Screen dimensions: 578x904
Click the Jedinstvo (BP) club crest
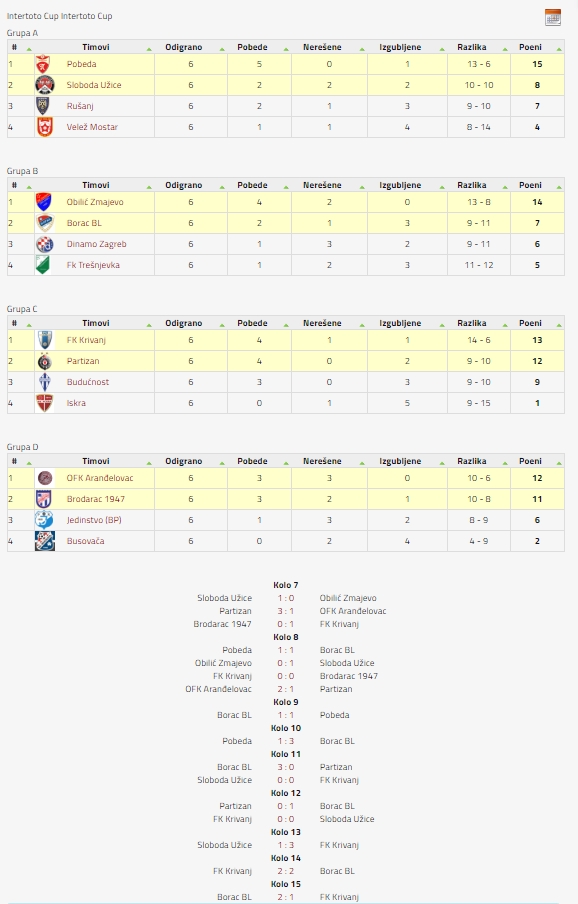(44, 520)
